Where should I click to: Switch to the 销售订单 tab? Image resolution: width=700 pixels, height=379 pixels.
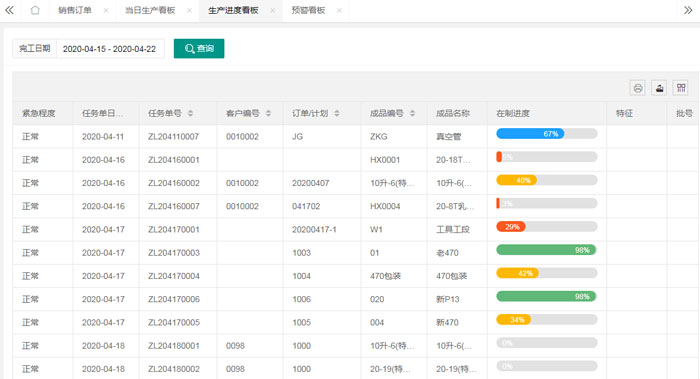(75, 10)
